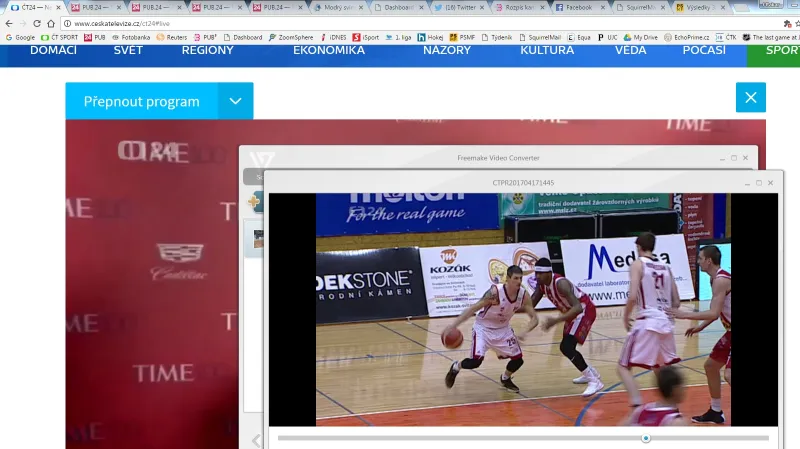Image resolution: width=800 pixels, height=449 pixels.
Task: Open the SVĚT news section
Action: coord(128,50)
